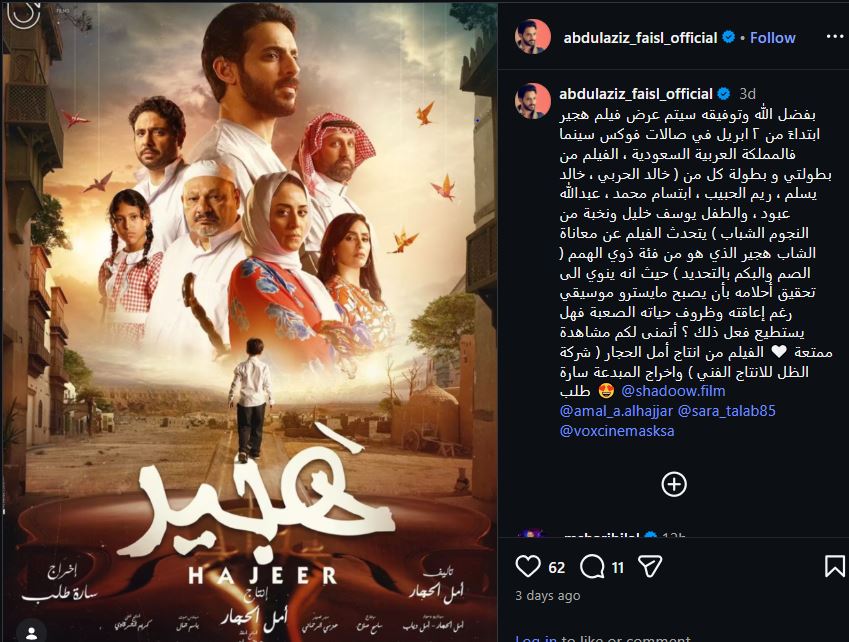
Task: Open the @voxcinemasksa mention
Action: tap(617, 431)
